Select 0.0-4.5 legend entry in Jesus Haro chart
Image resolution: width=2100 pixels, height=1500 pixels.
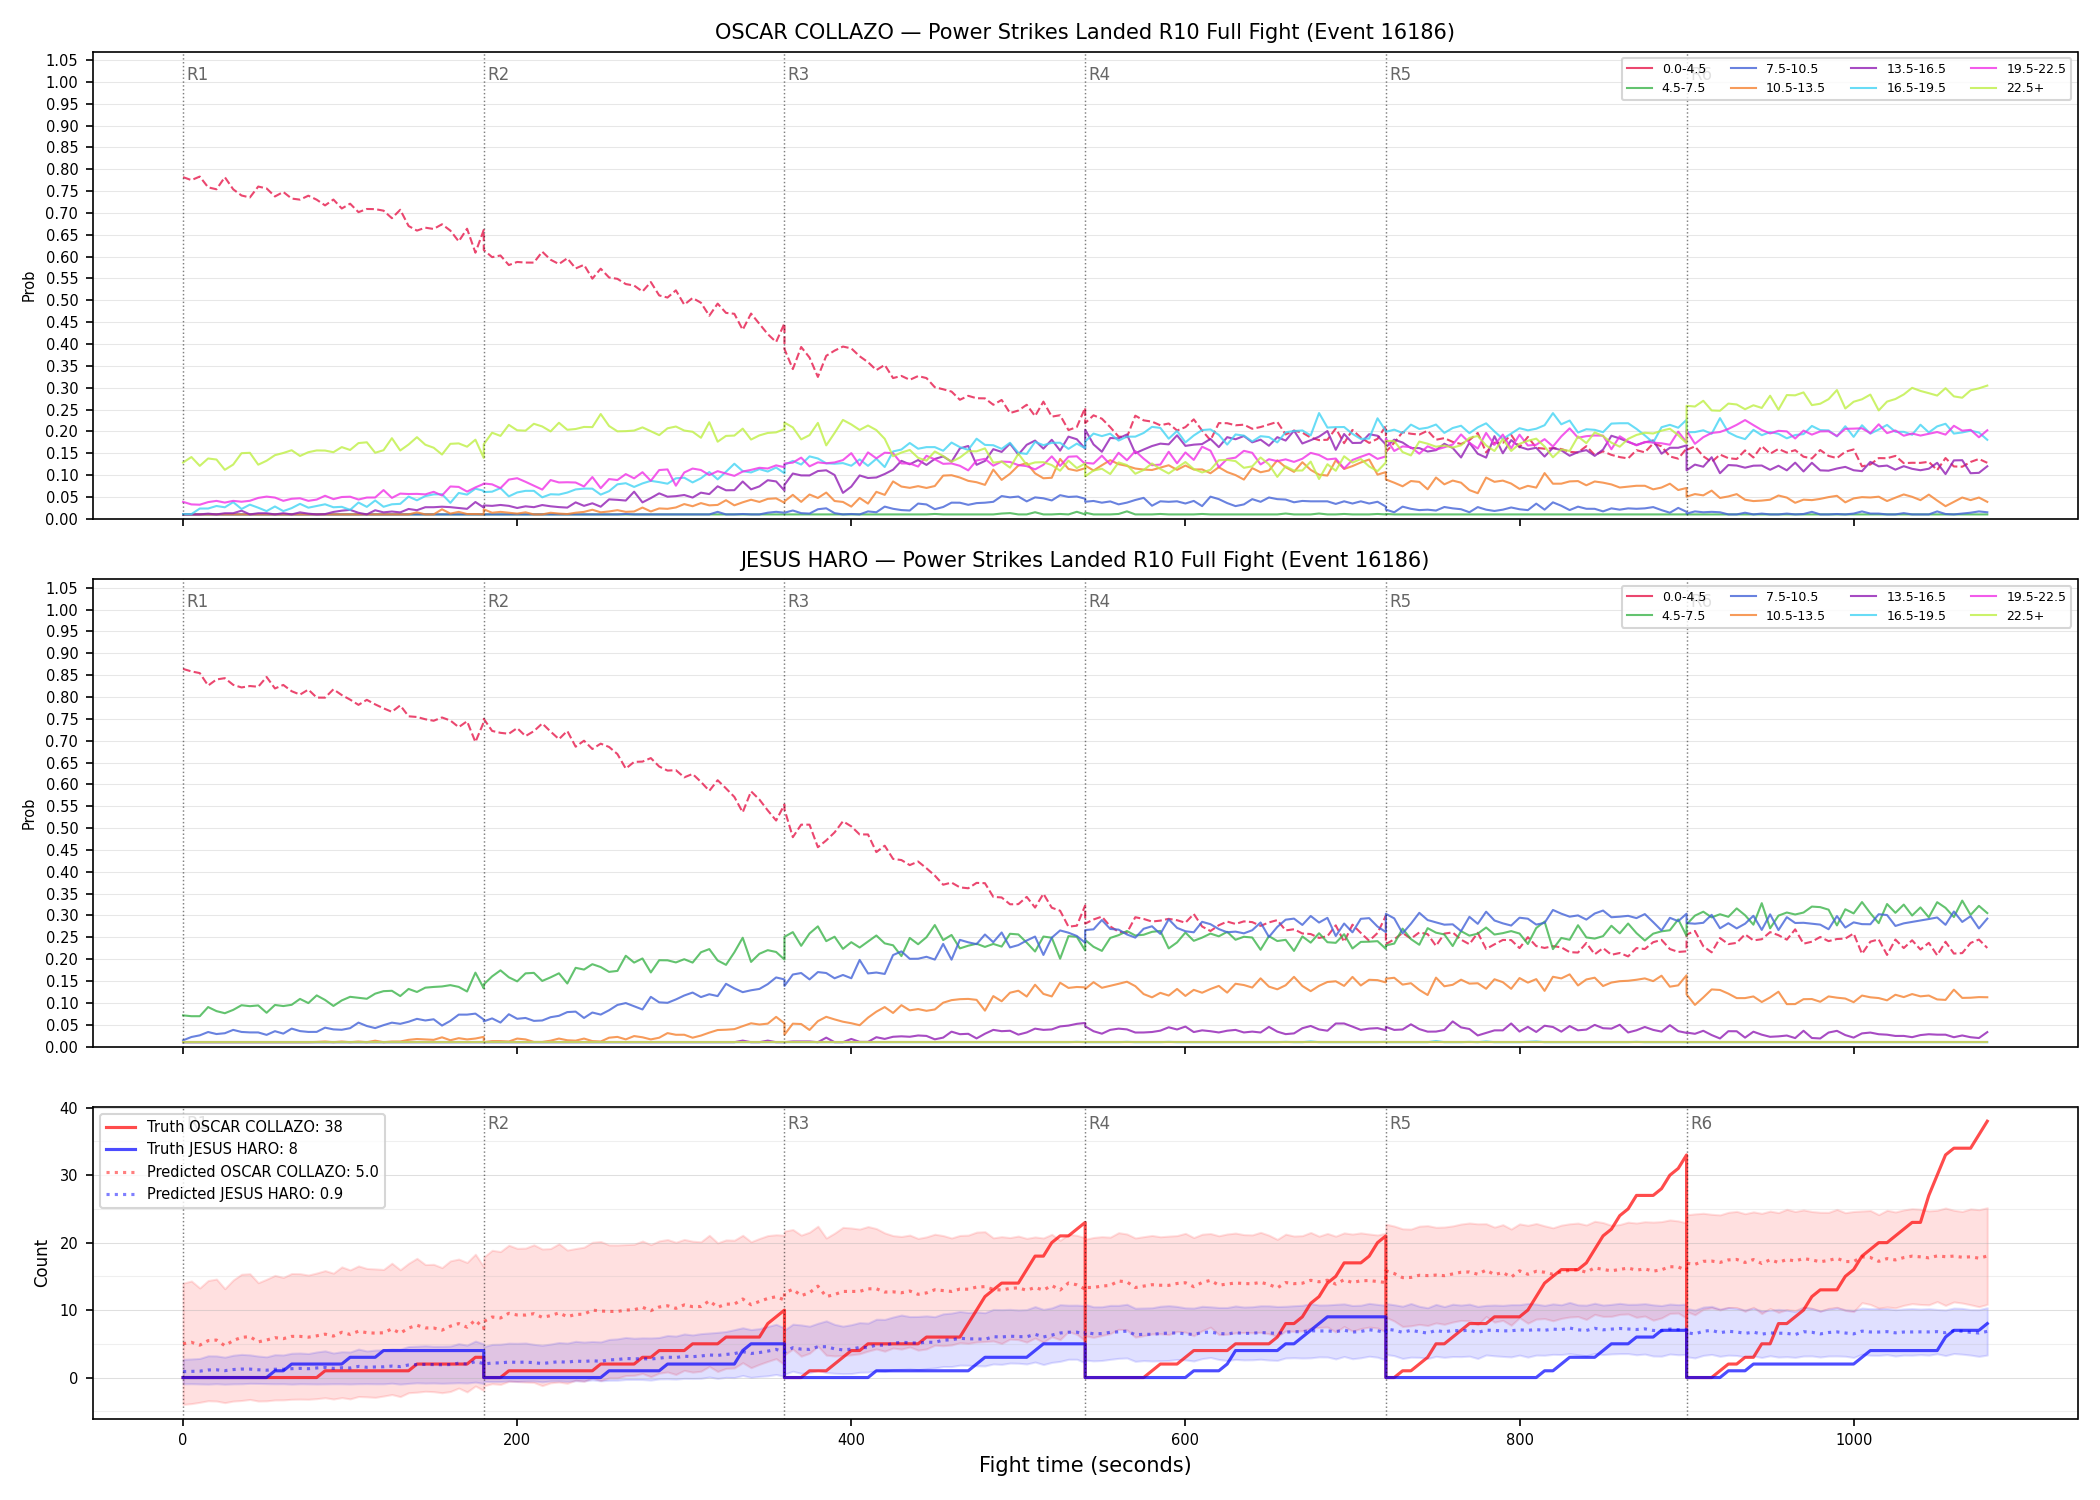point(1665,597)
